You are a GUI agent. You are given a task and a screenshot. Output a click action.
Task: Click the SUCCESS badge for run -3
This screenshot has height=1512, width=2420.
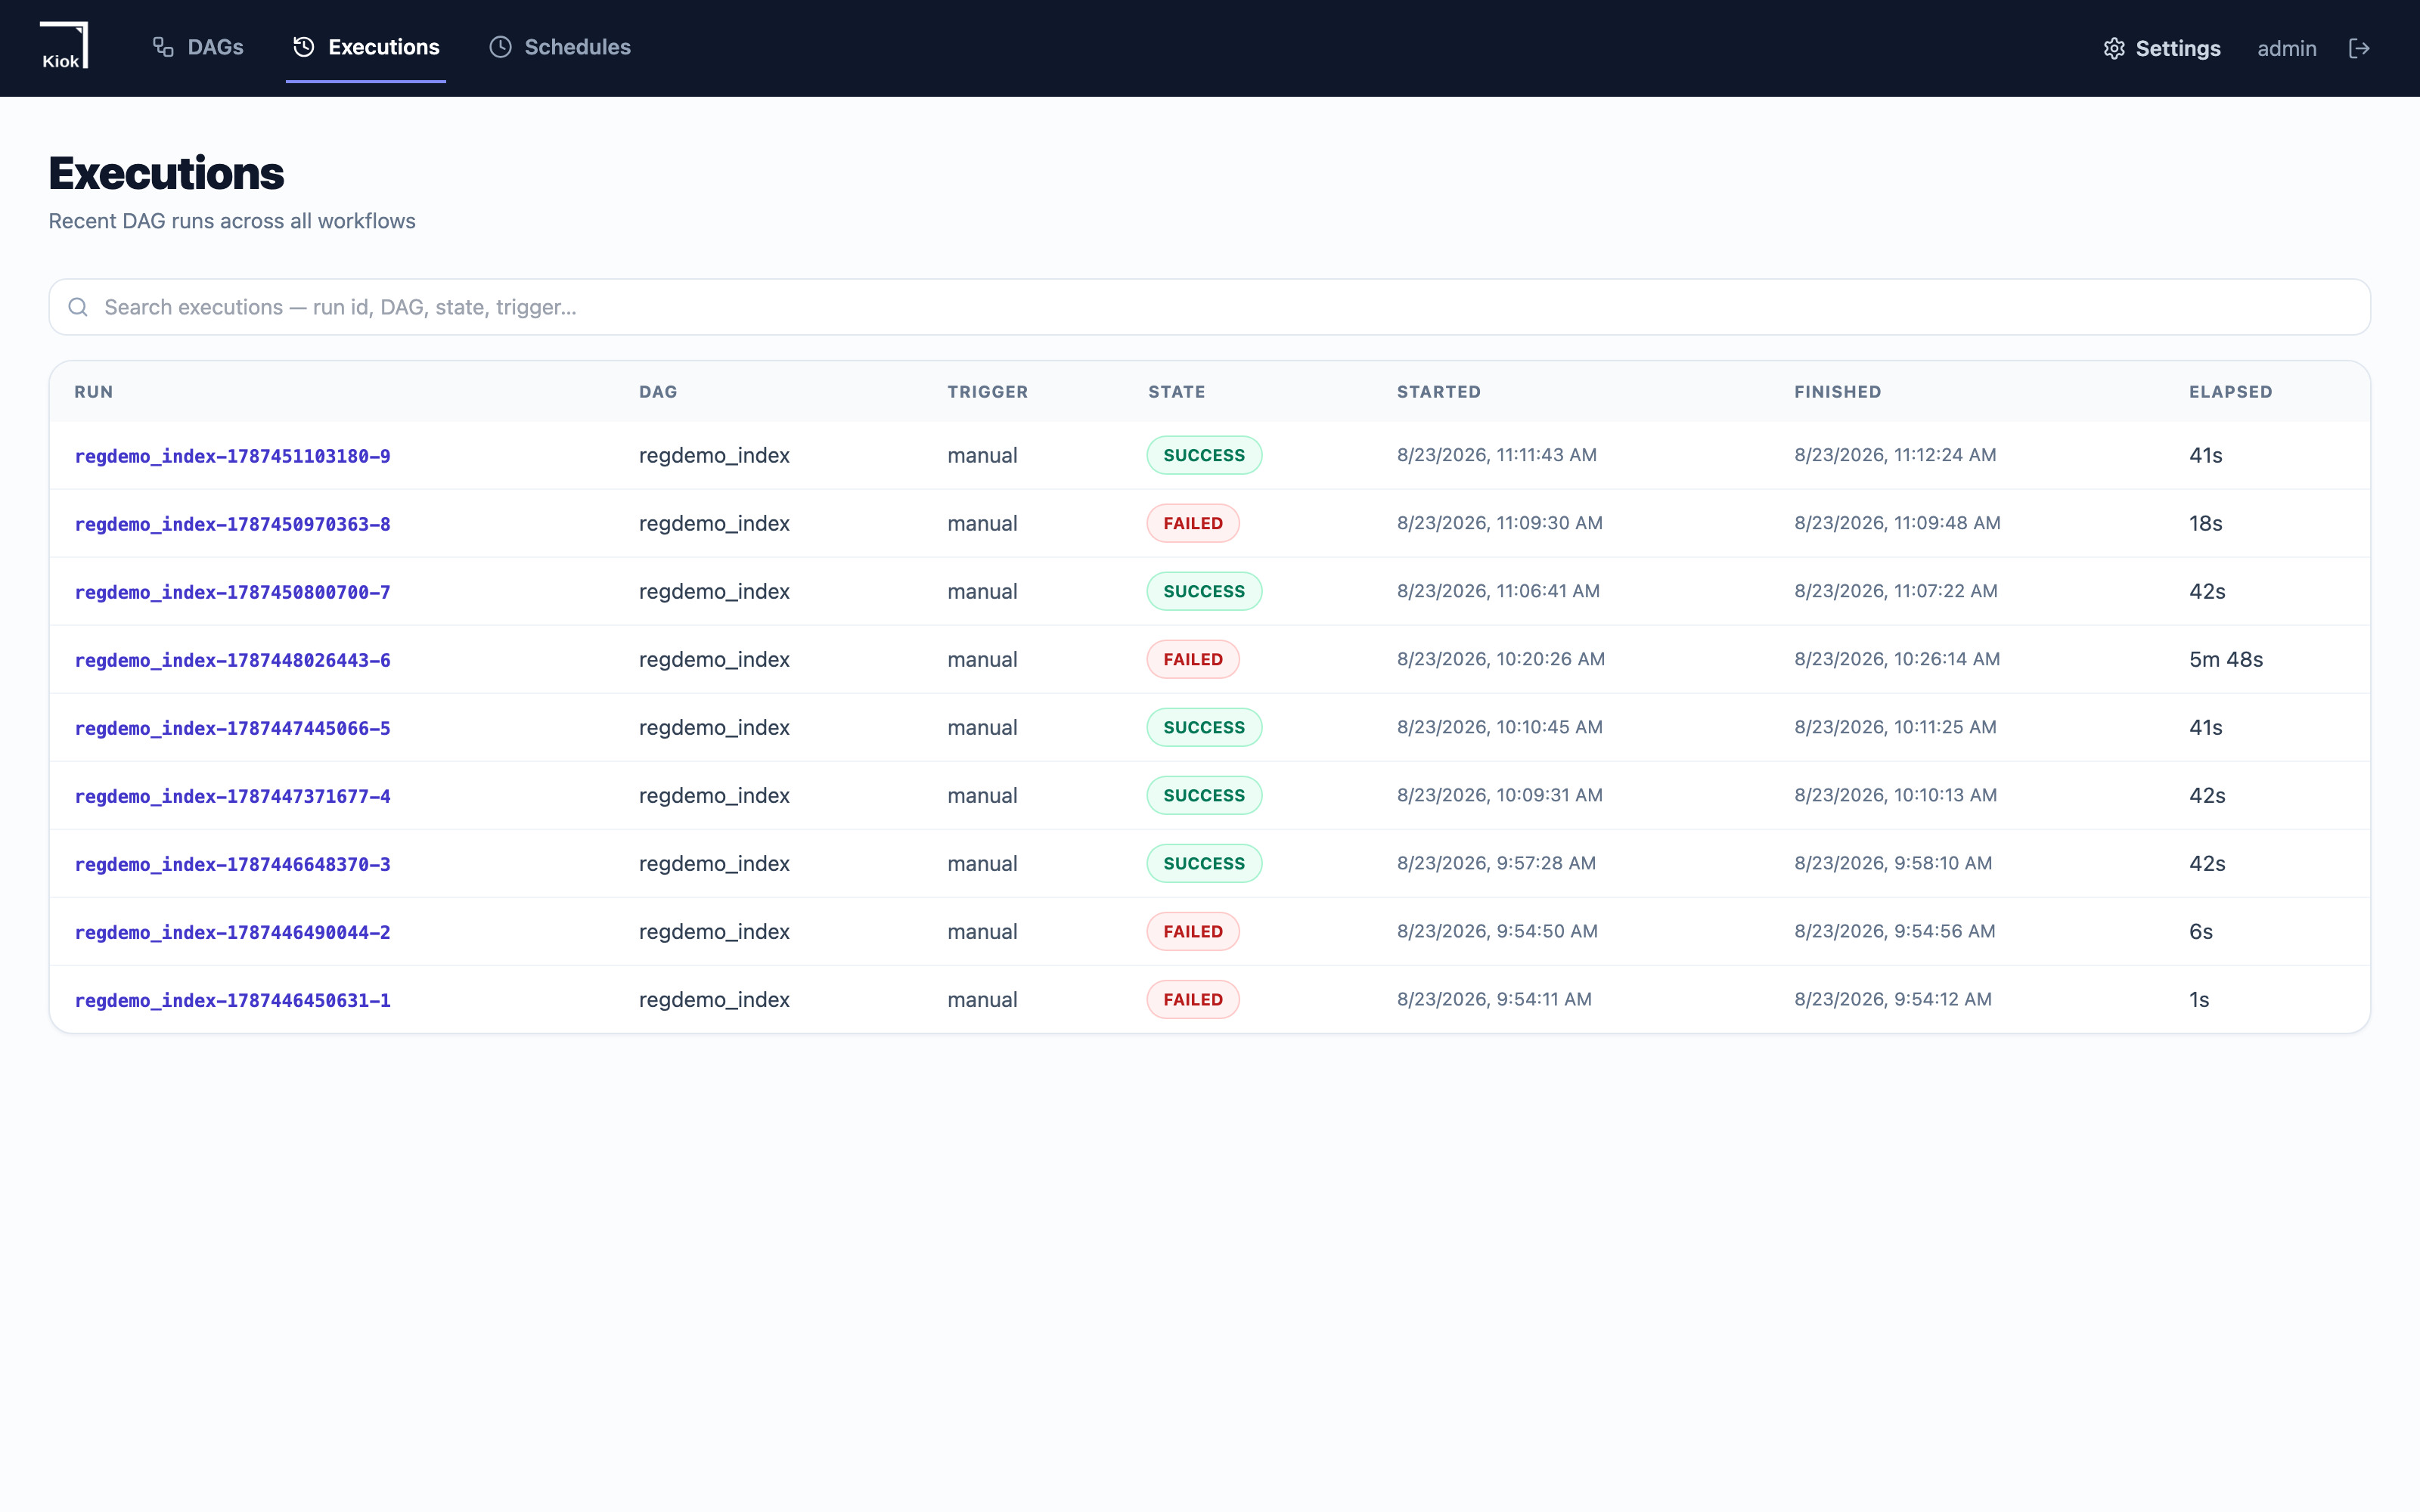pyautogui.click(x=1204, y=863)
